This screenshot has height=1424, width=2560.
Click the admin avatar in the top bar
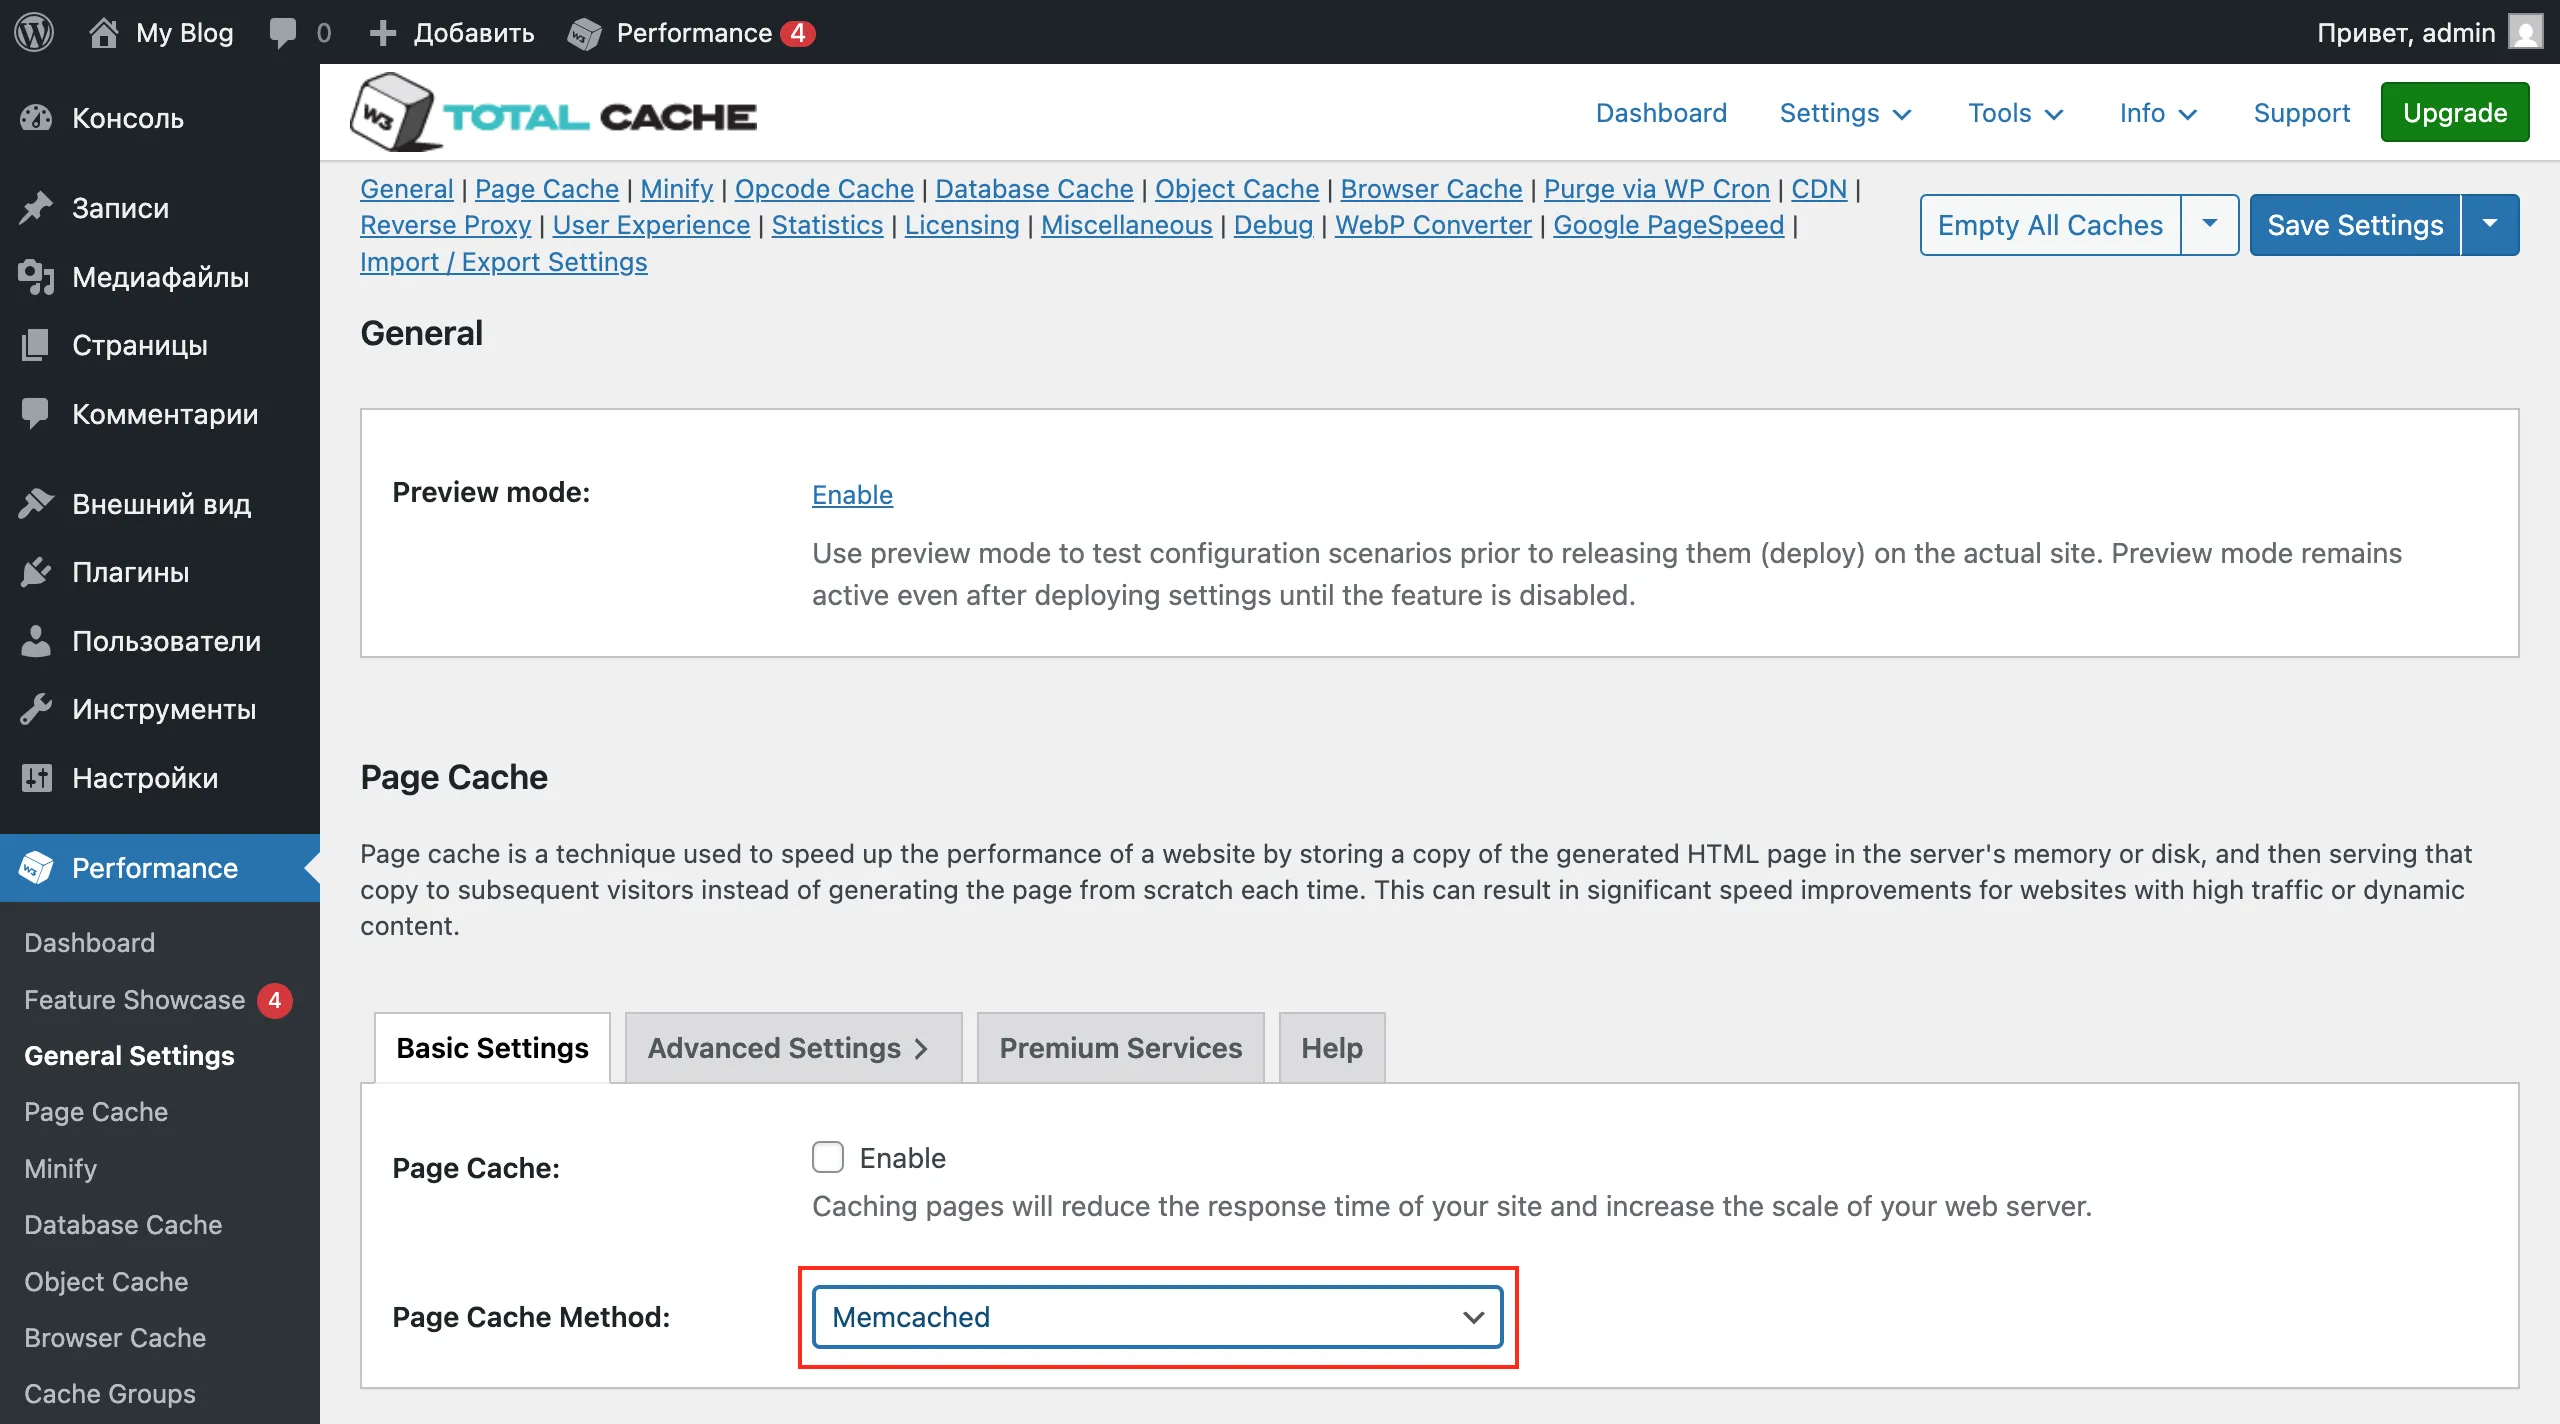point(2526,32)
